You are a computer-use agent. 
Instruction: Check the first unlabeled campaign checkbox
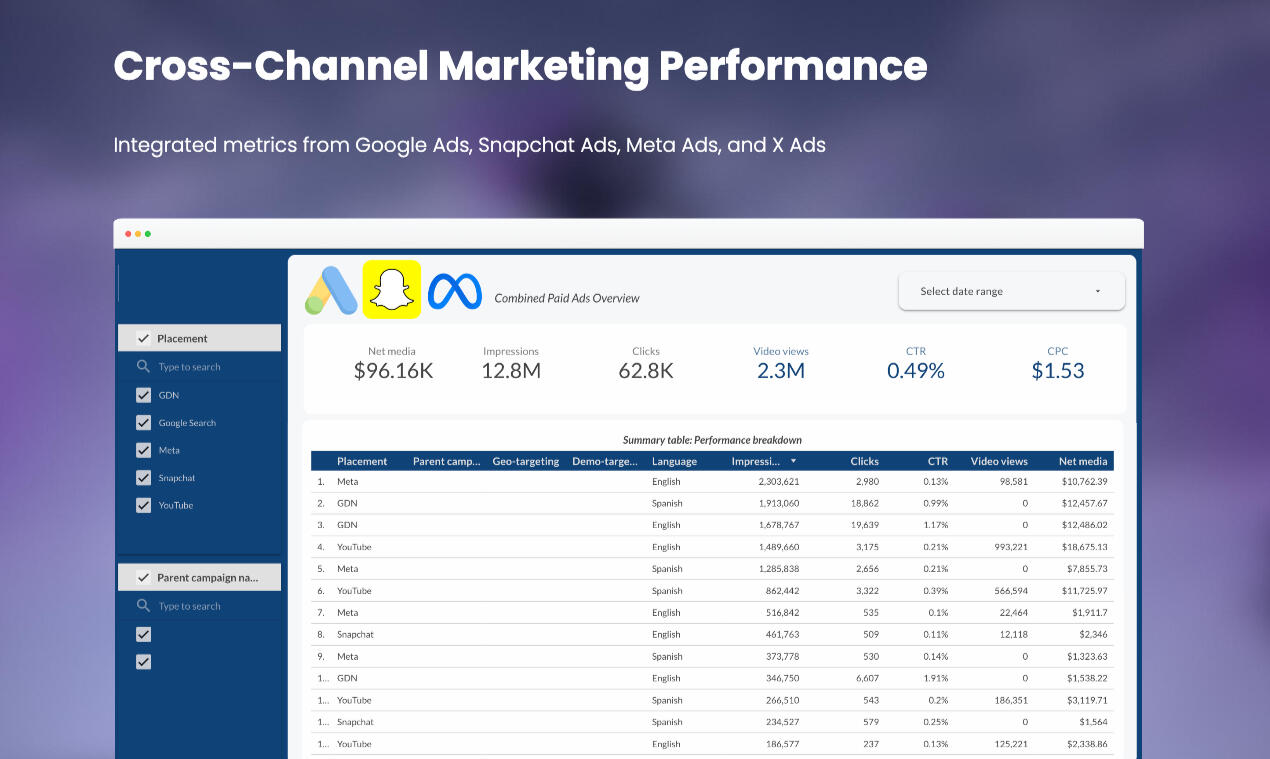(144, 633)
